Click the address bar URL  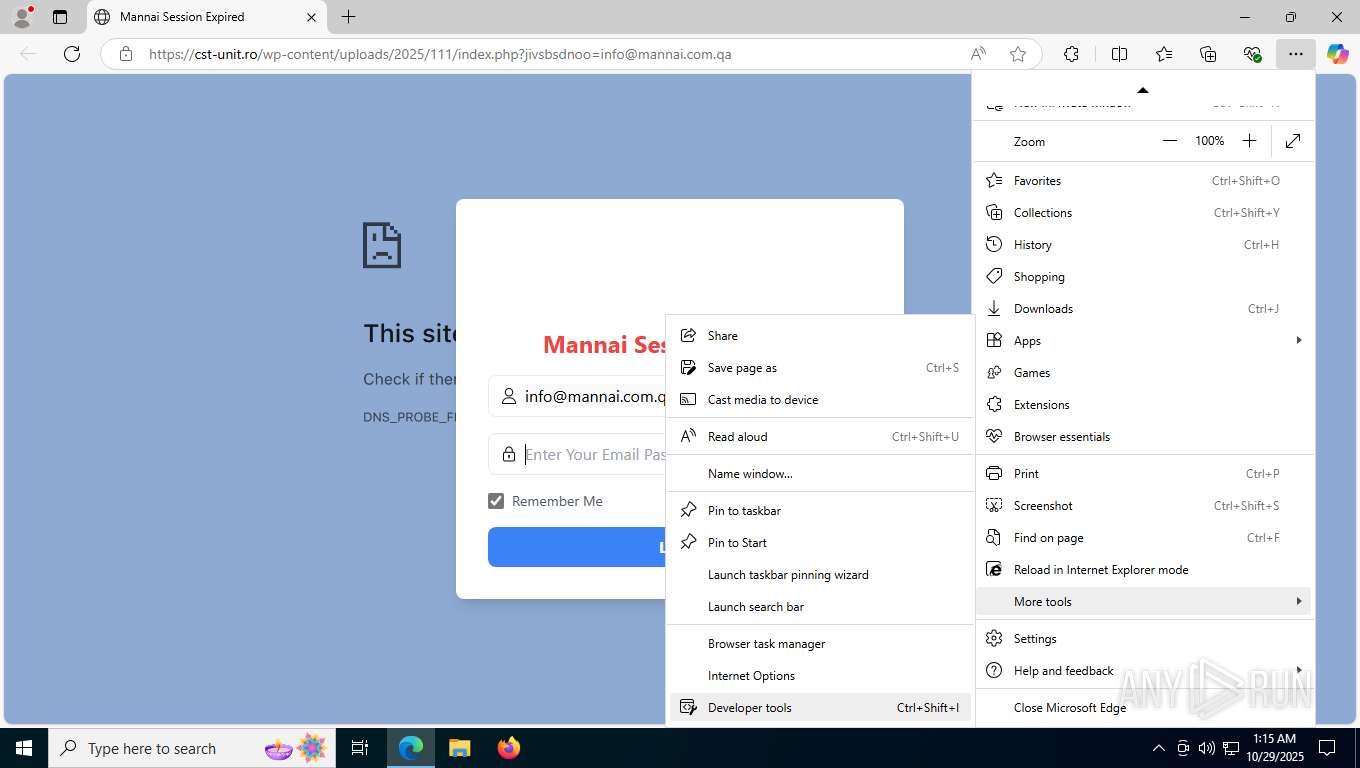[440, 54]
